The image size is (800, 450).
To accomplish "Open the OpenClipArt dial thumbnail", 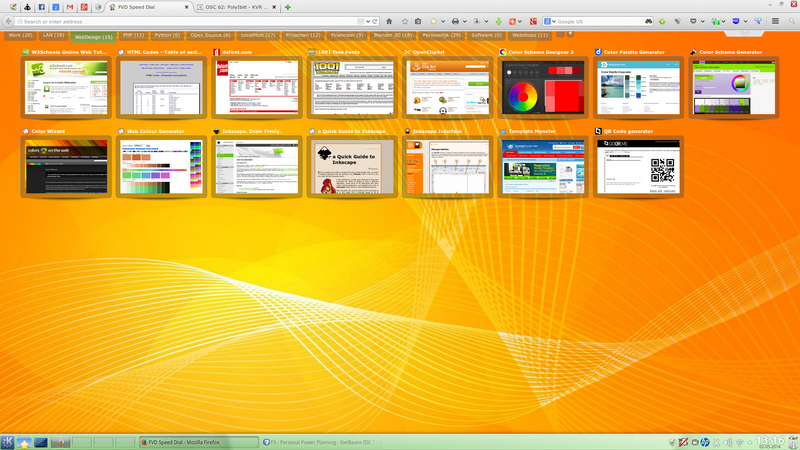I will point(447,87).
